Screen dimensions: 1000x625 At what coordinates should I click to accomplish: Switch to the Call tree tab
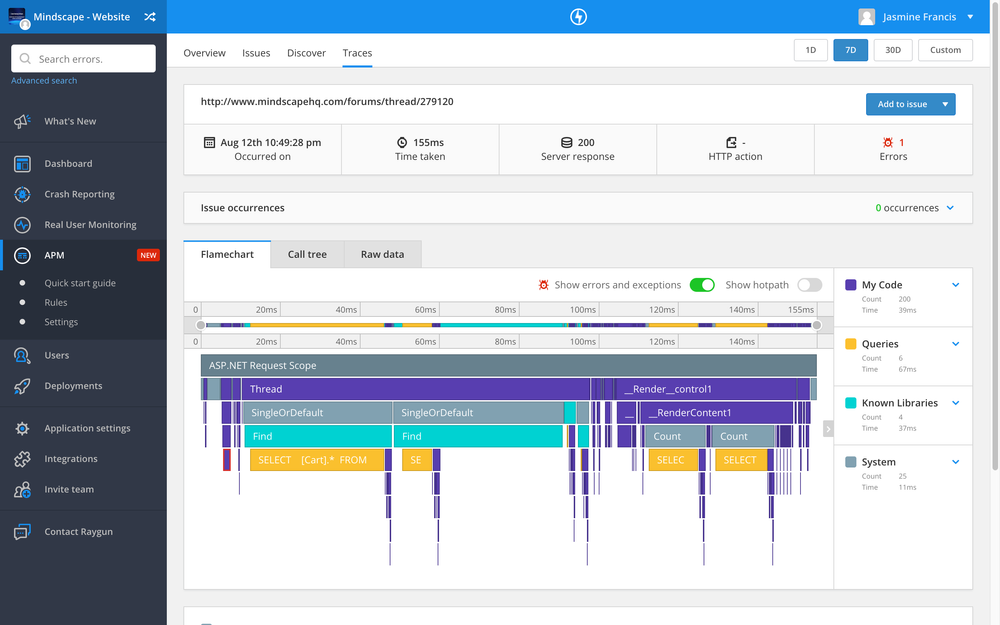tap(307, 254)
